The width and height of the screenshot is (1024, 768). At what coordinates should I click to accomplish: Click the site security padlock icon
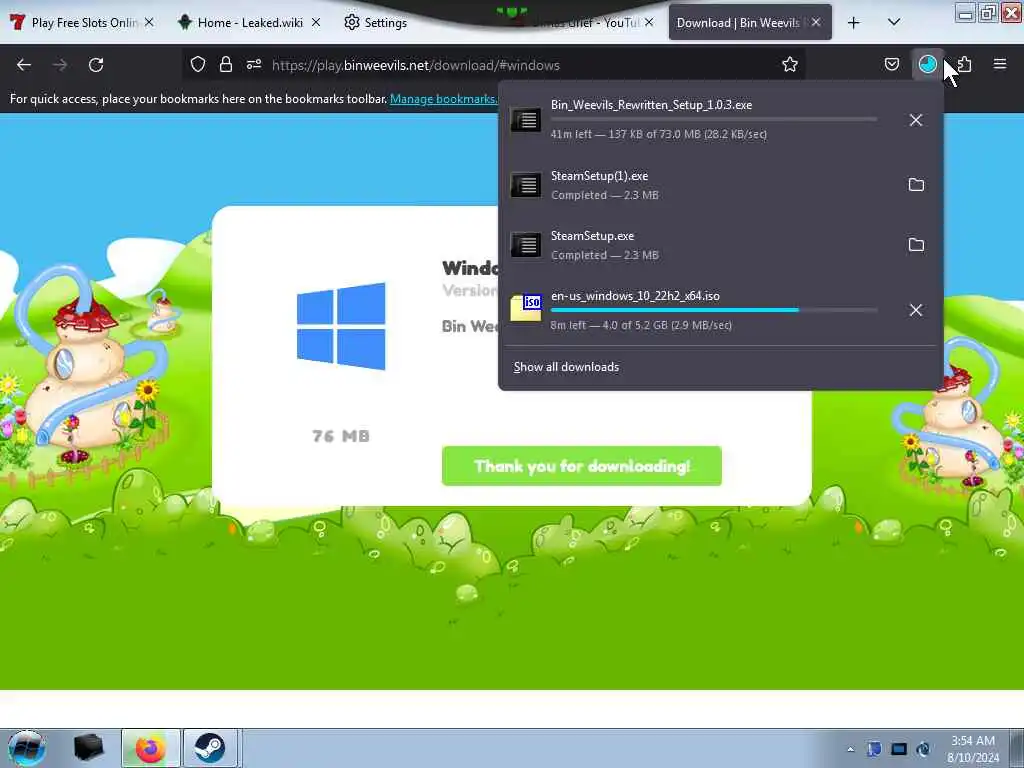click(226, 65)
